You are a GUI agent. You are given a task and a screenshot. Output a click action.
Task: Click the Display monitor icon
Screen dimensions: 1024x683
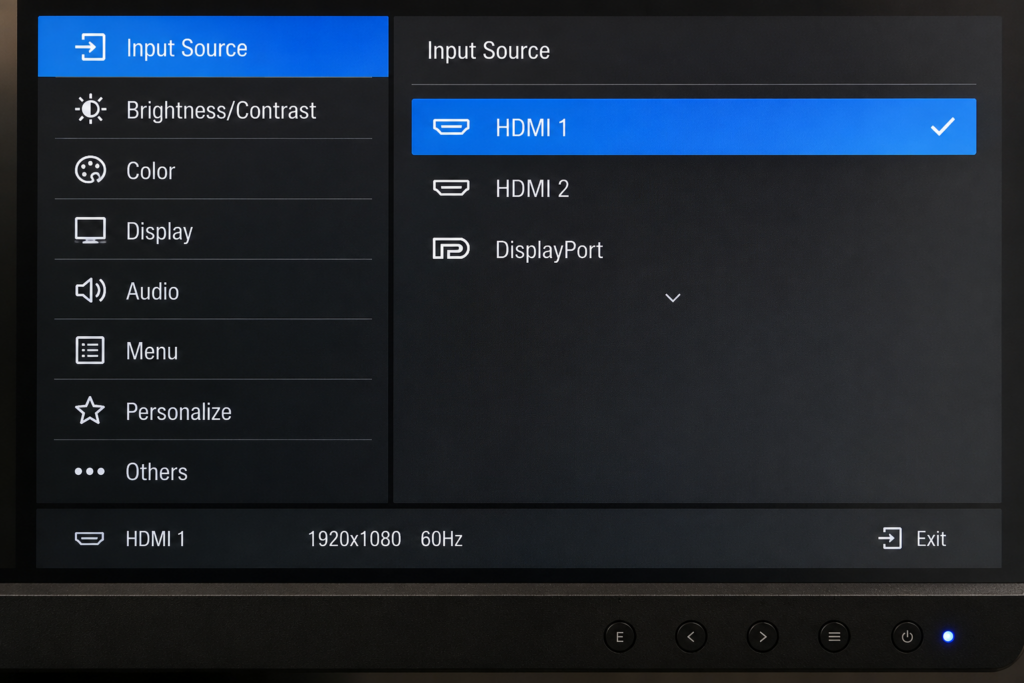(x=90, y=230)
